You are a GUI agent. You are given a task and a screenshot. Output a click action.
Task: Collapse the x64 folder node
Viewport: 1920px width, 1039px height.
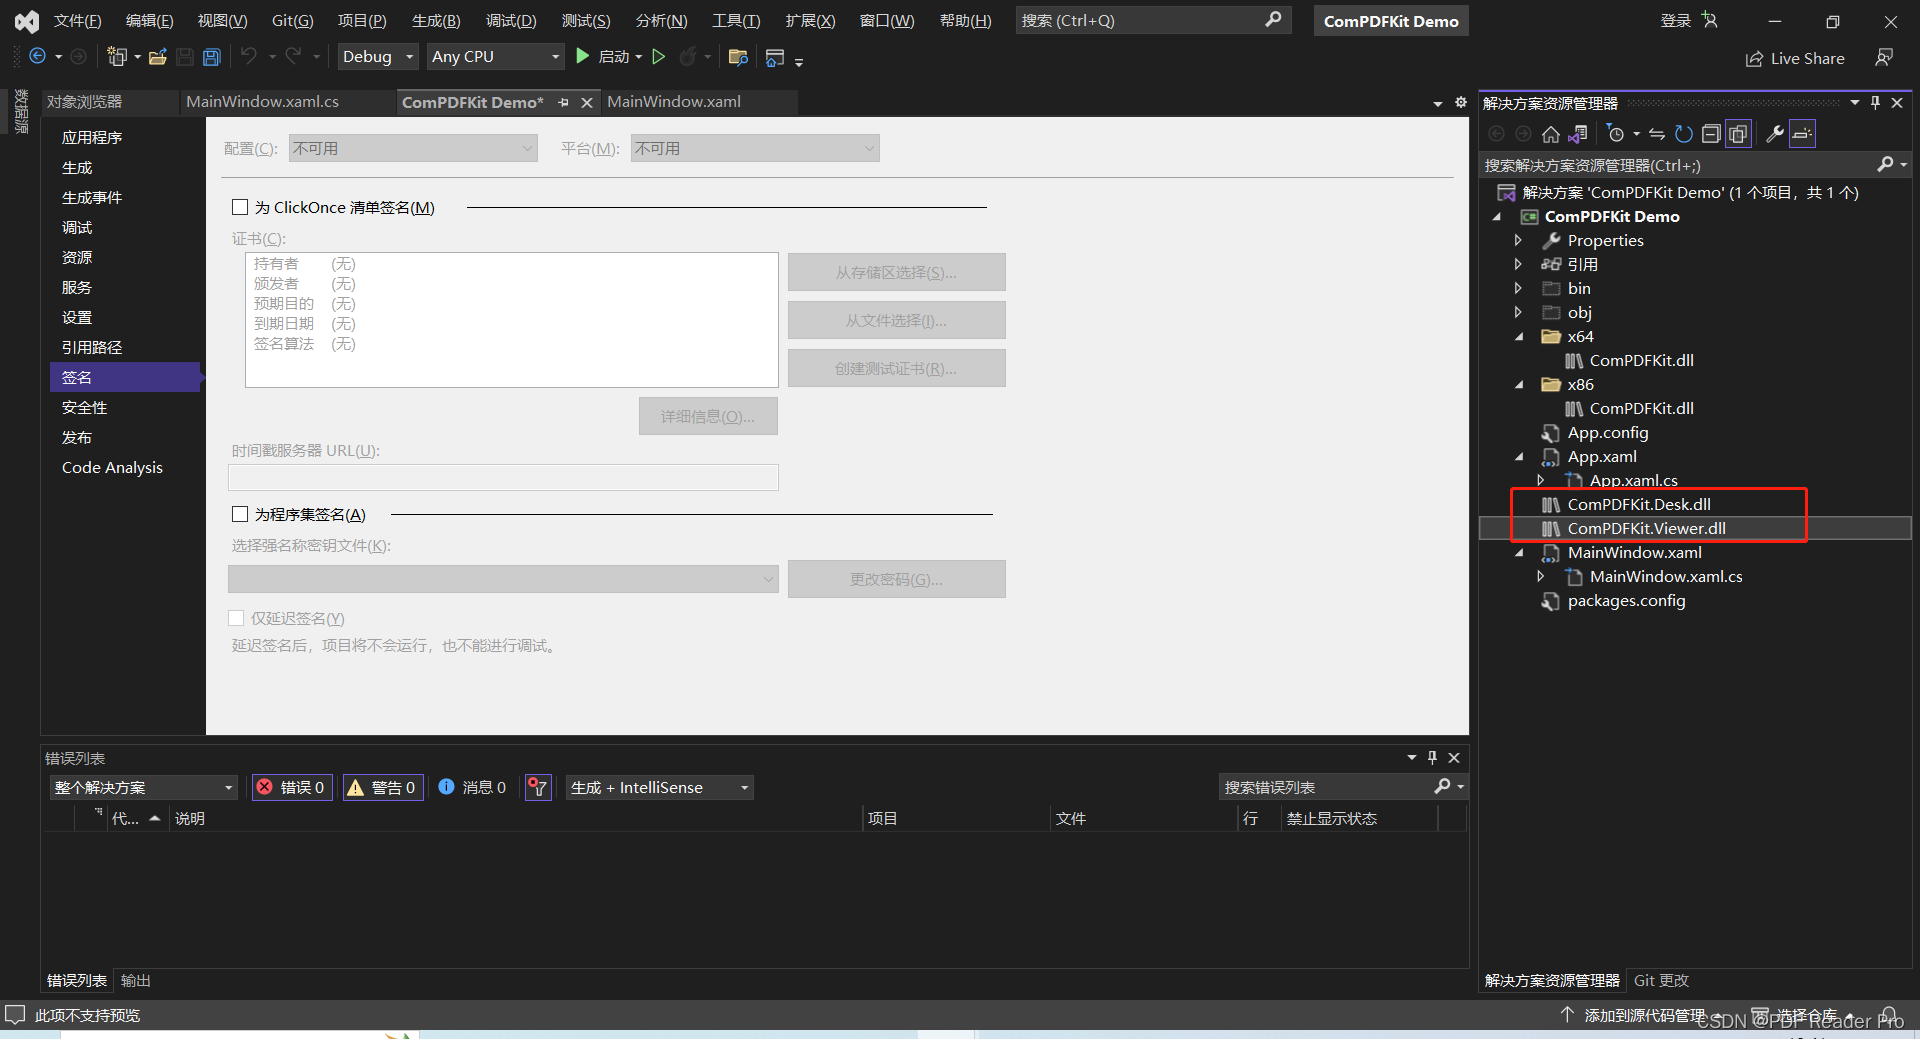1519,337
